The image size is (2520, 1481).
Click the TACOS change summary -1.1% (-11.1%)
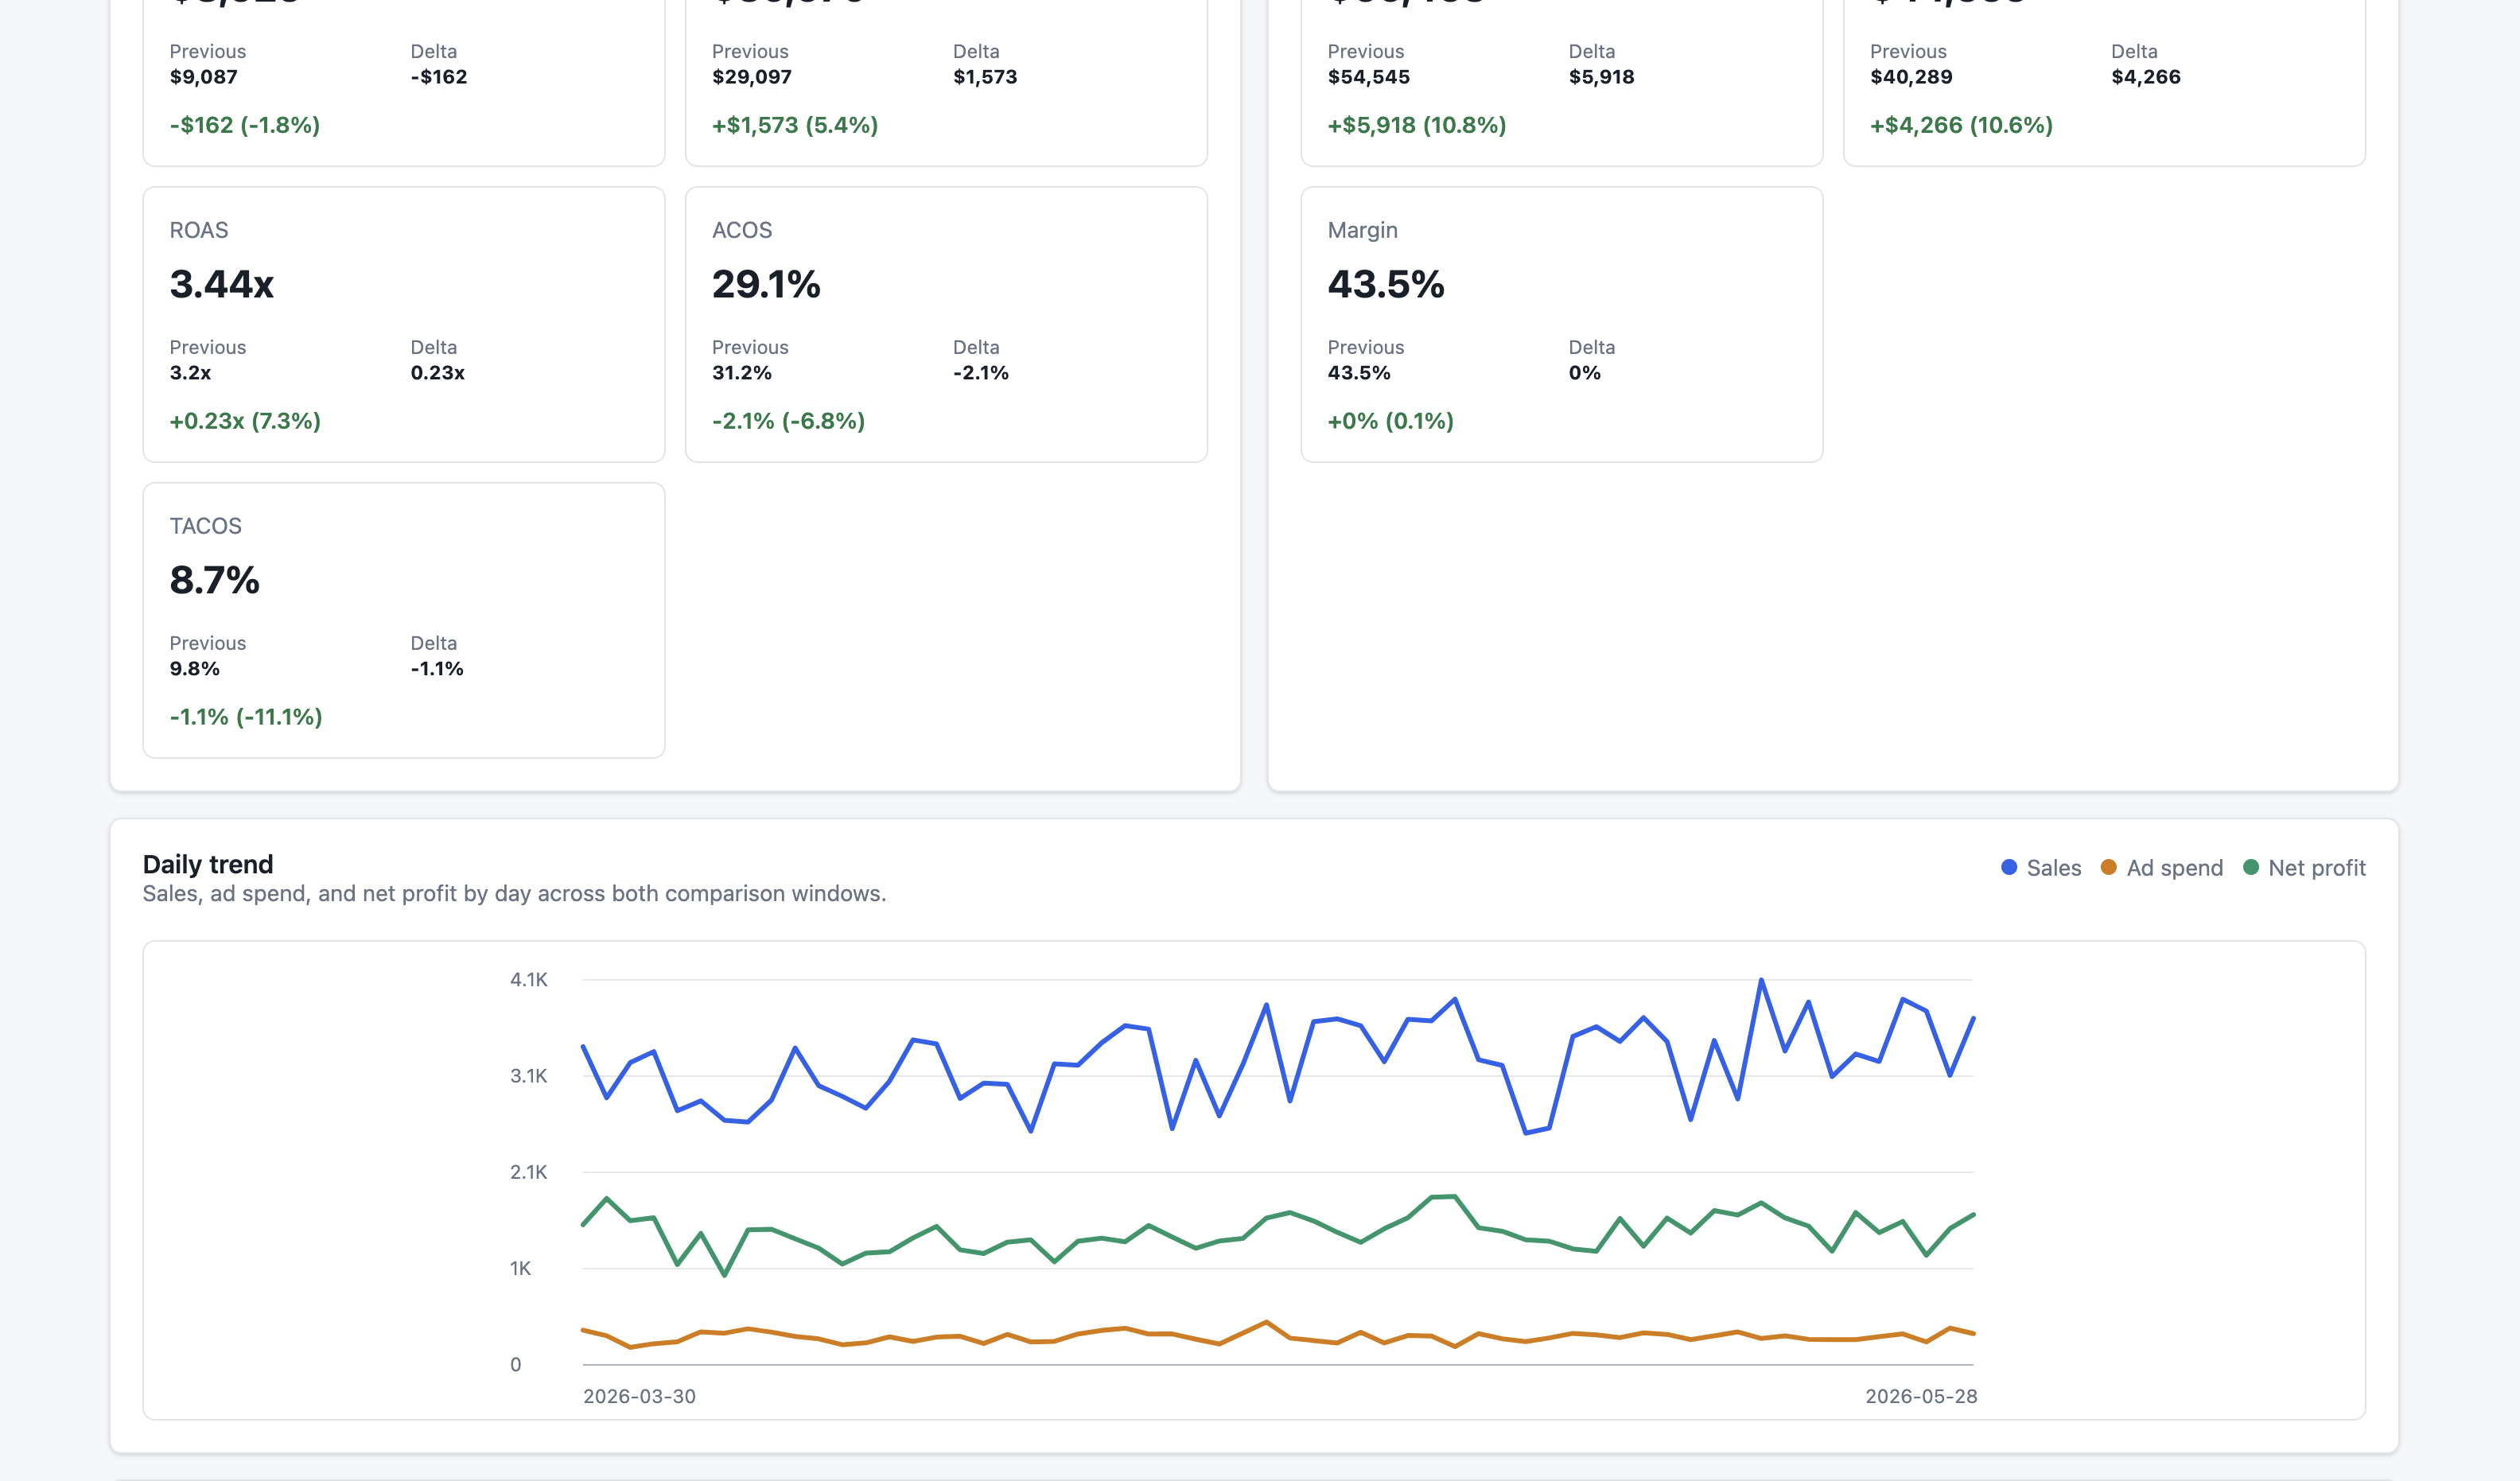click(x=246, y=717)
